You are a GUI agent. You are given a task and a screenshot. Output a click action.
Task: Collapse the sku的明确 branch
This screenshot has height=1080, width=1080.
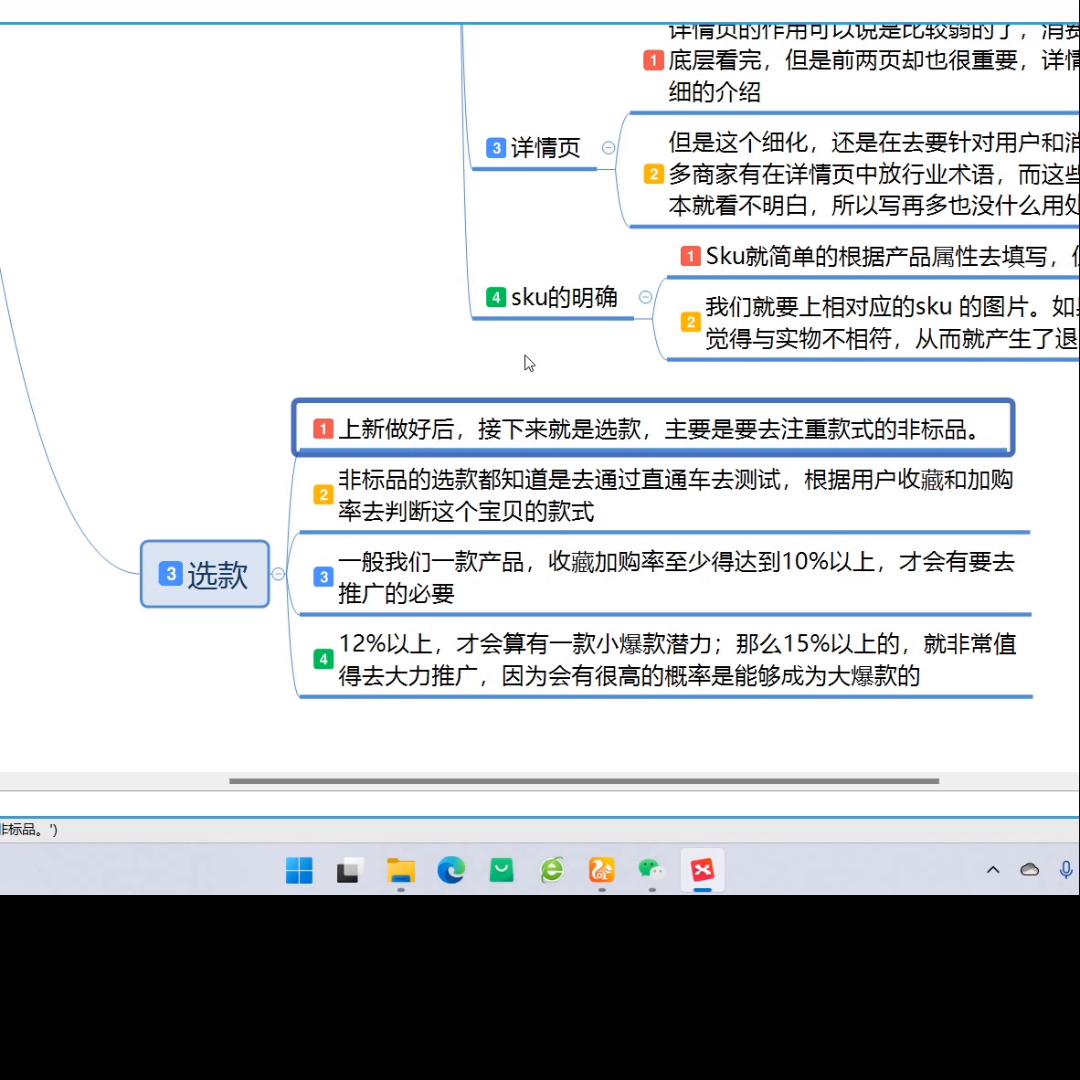646,297
